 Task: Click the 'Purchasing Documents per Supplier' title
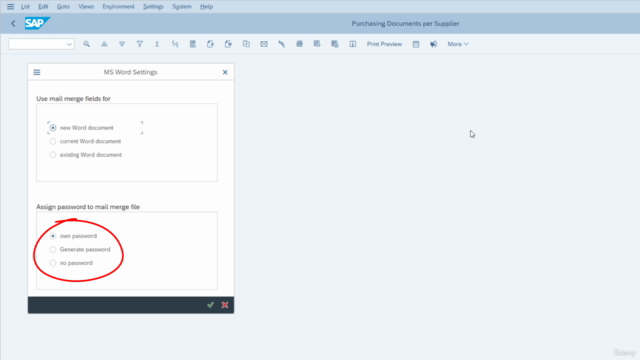click(405, 24)
